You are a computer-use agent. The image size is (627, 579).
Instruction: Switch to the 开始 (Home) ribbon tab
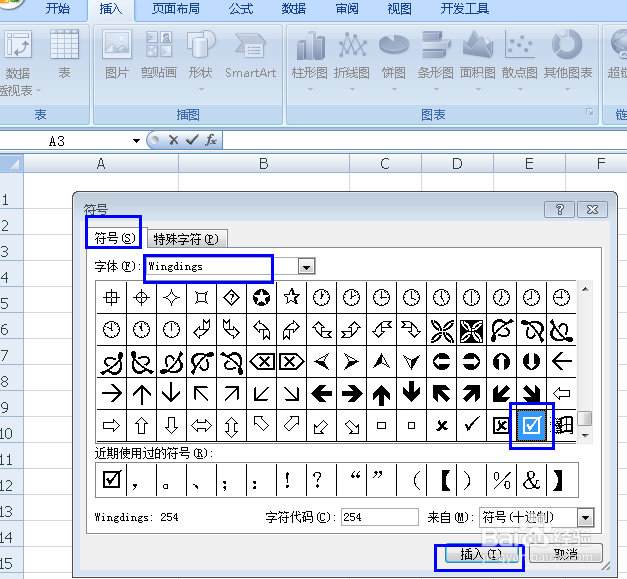click(57, 8)
